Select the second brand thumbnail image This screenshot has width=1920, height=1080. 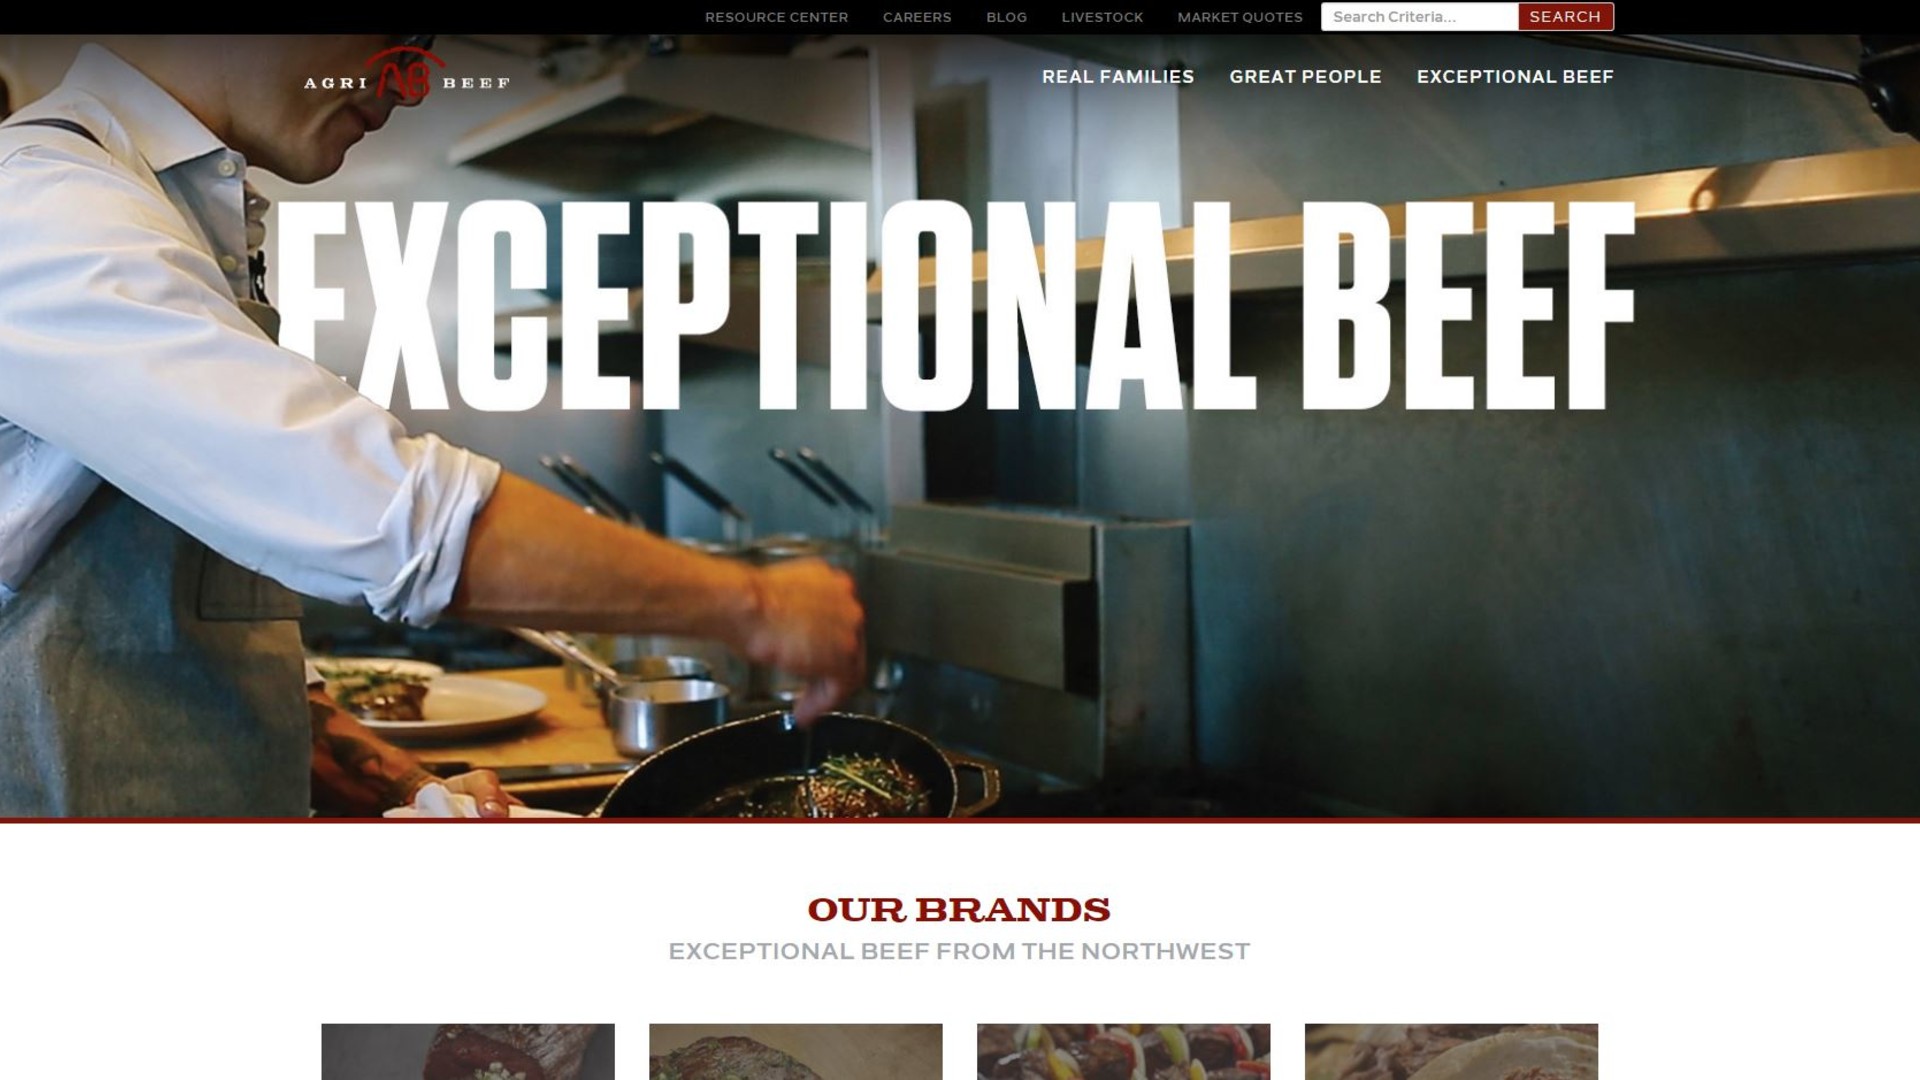point(796,1051)
